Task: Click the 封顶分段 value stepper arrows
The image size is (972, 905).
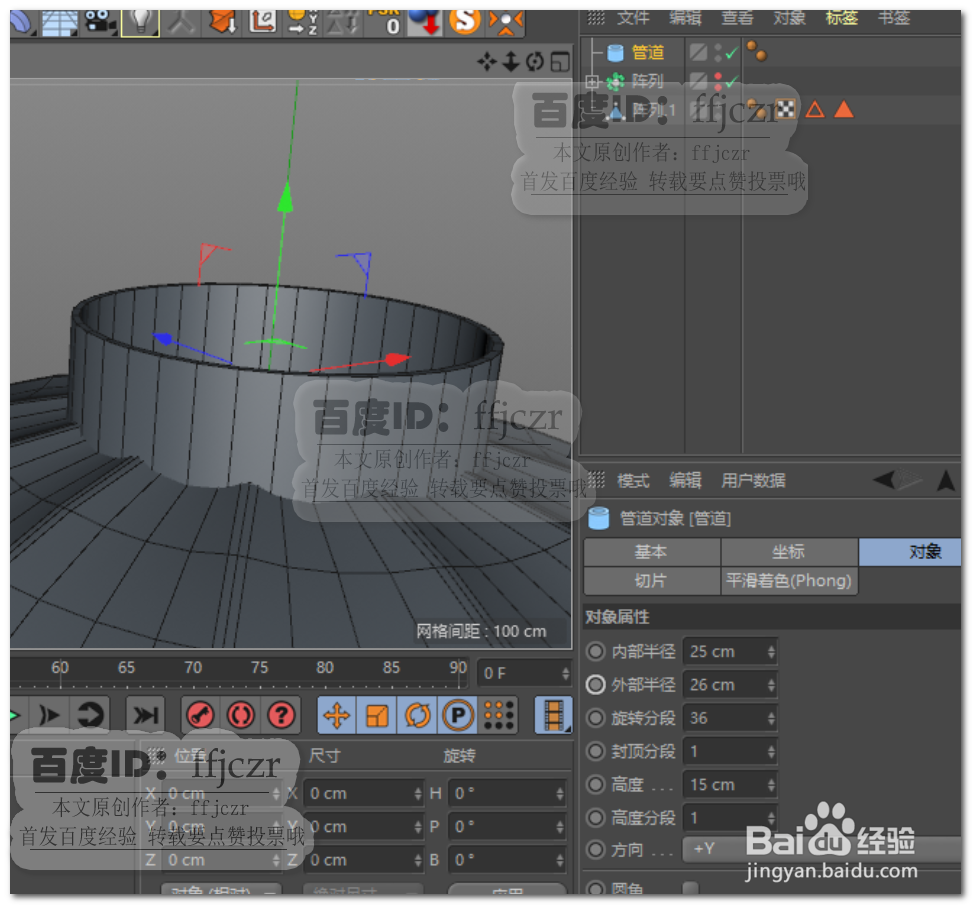Action: coord(771,751)
